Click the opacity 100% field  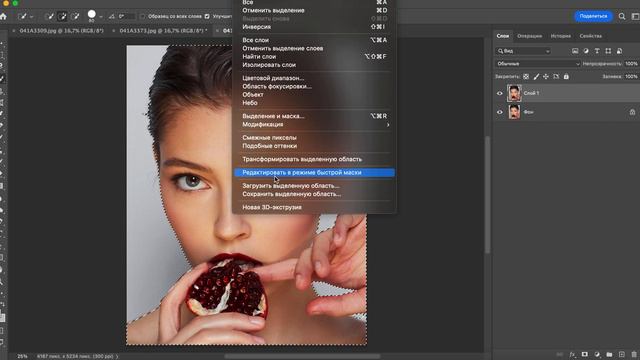coord(631,64)
